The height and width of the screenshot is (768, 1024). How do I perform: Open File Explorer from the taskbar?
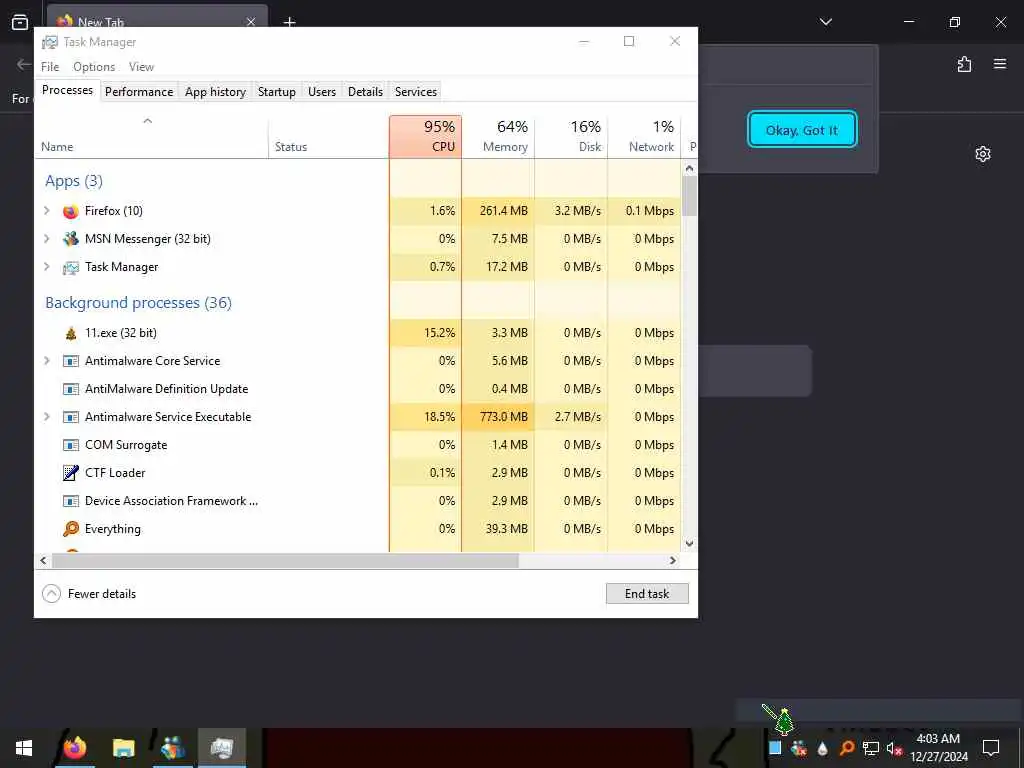tap(123, 748)
